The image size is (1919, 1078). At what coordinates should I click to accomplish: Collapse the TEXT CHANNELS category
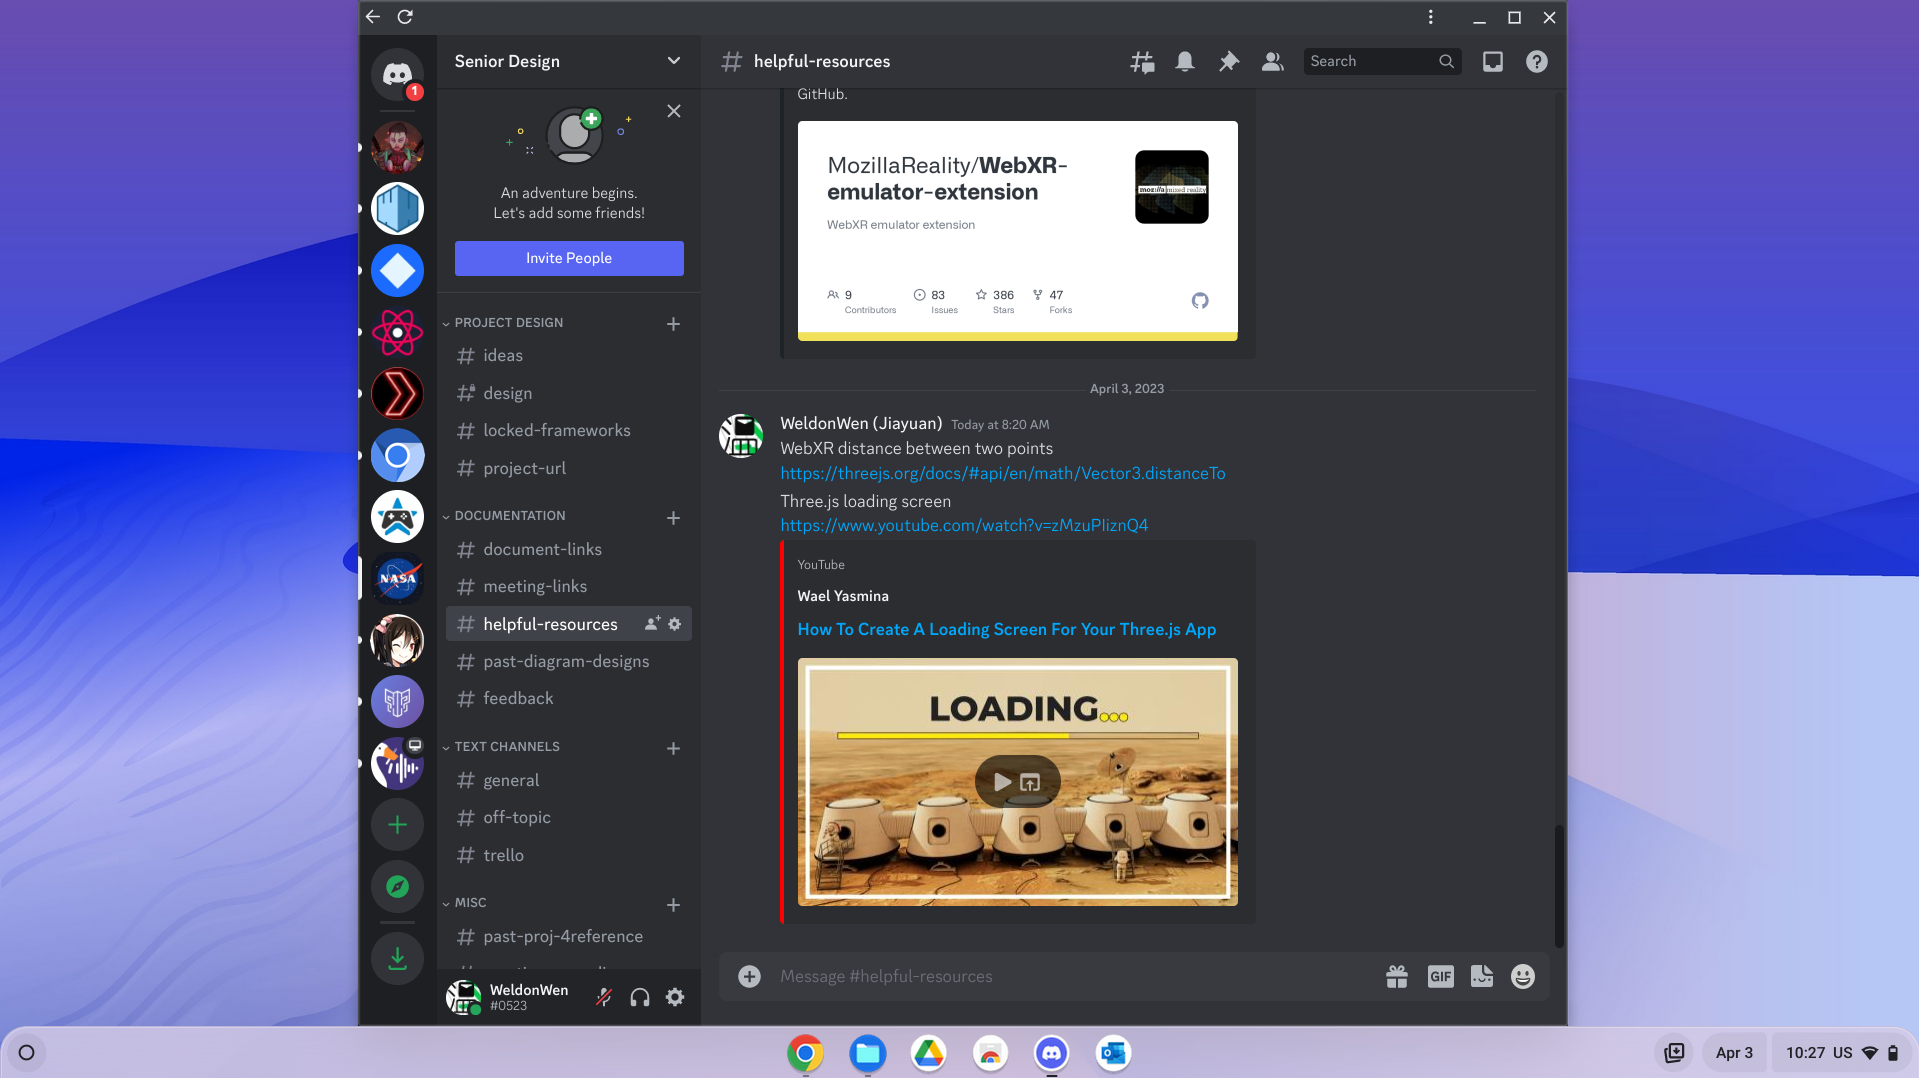[507, 747]
